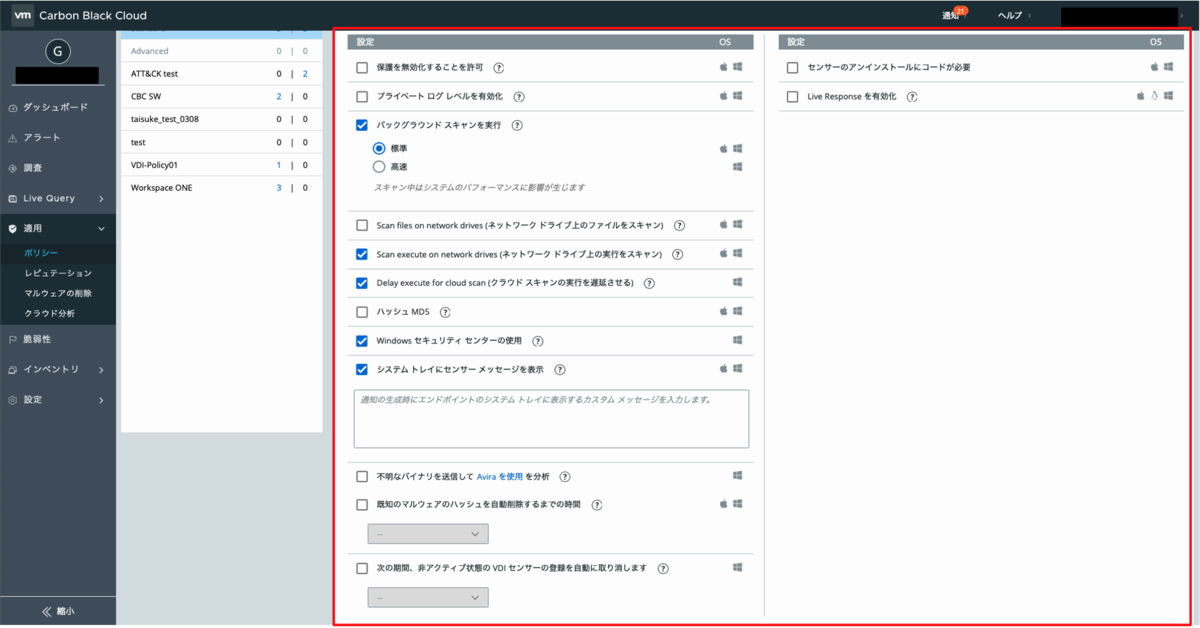This screenshot has height=628, width=1200.
Task: Click the ダッシュボード sidebar icon
Action: (x=12, y=107)
